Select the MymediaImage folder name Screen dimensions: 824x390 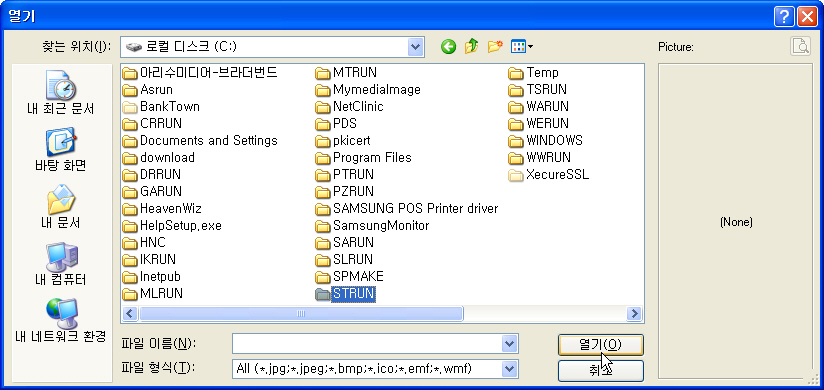pyautogui.click(x=377, y=90)
